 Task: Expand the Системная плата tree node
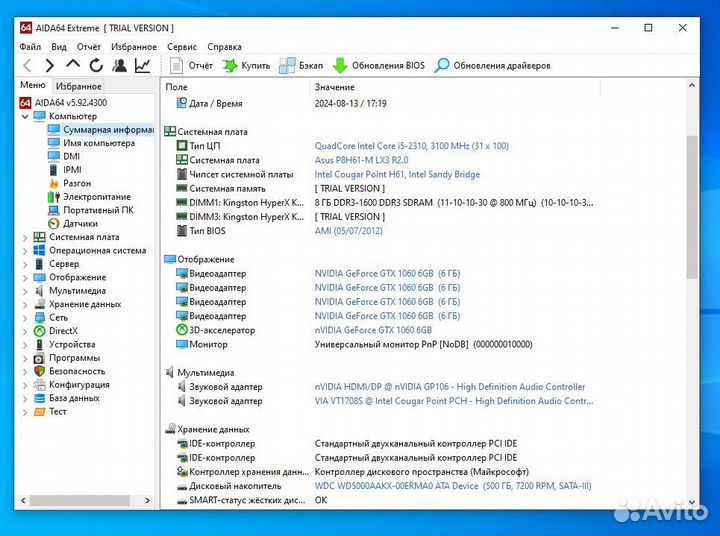click(25, 237)
